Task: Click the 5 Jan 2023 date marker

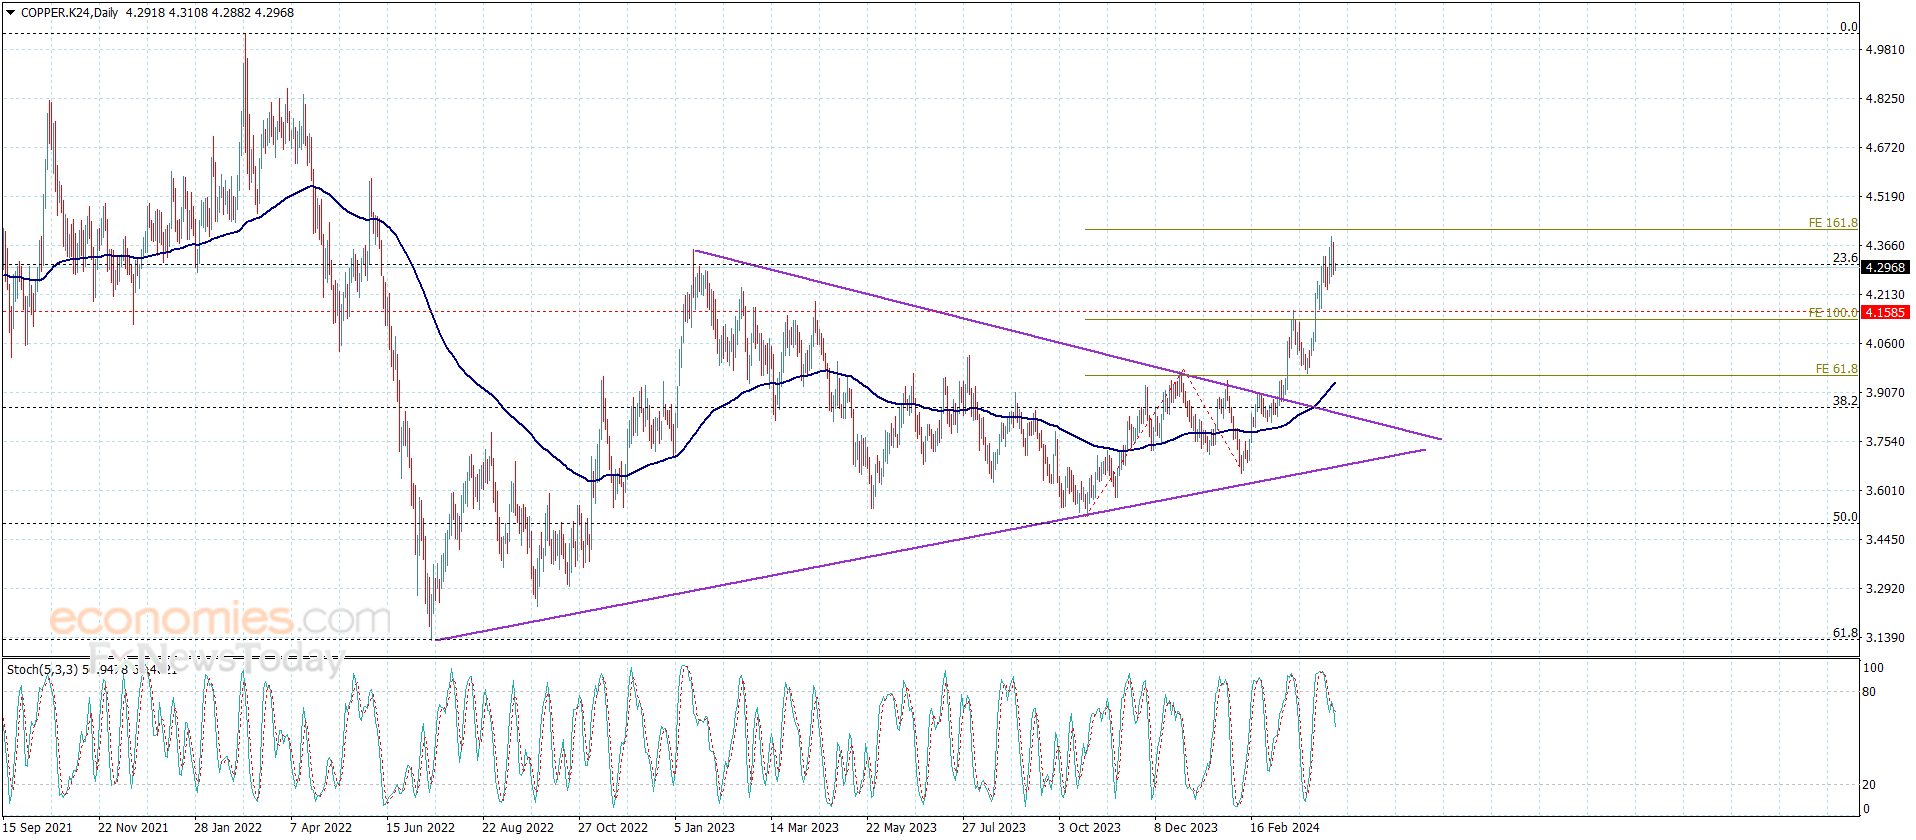Action: (x=704, y=827)
